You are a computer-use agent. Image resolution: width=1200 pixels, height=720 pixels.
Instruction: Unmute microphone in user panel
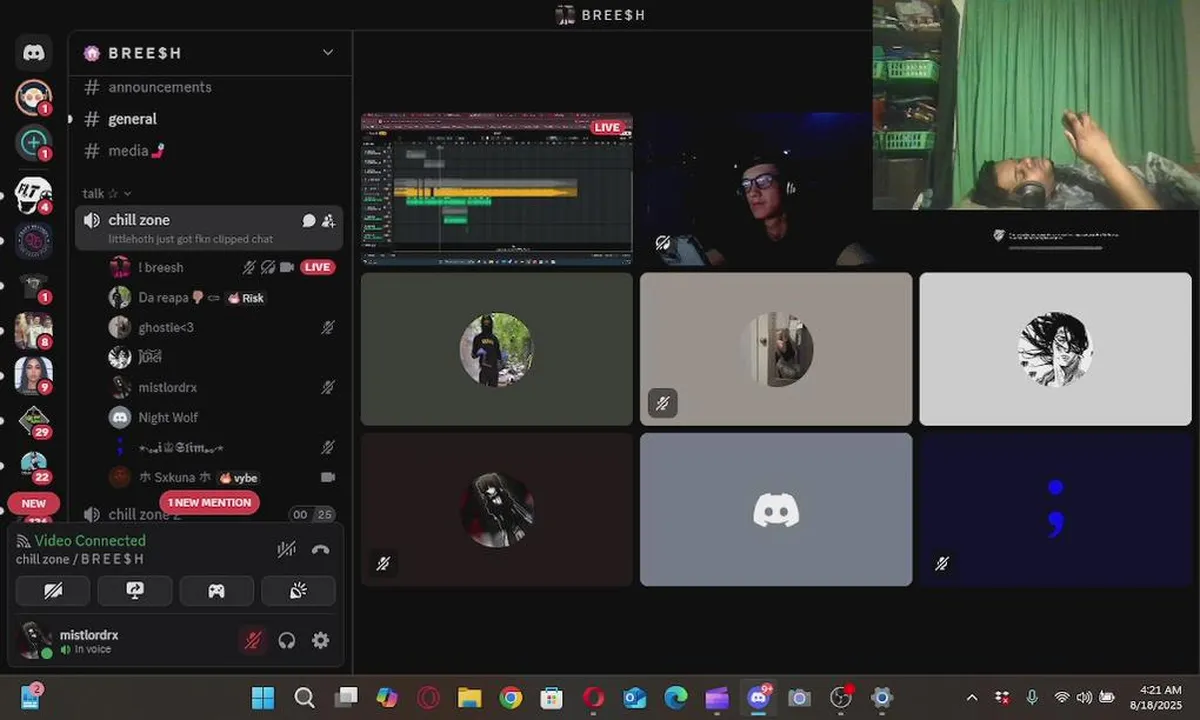click(x=253, y=640)
